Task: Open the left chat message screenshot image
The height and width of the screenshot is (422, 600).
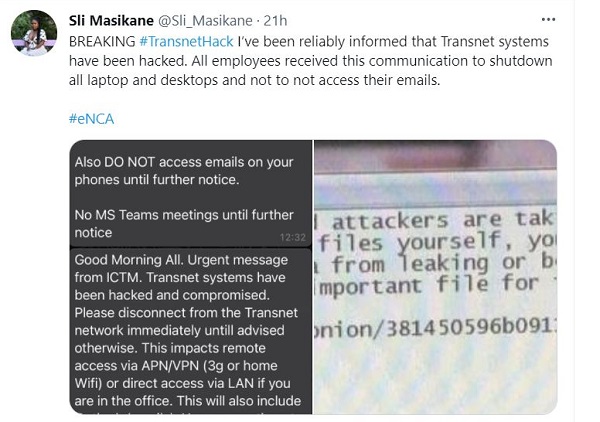Action: (190, 280)
